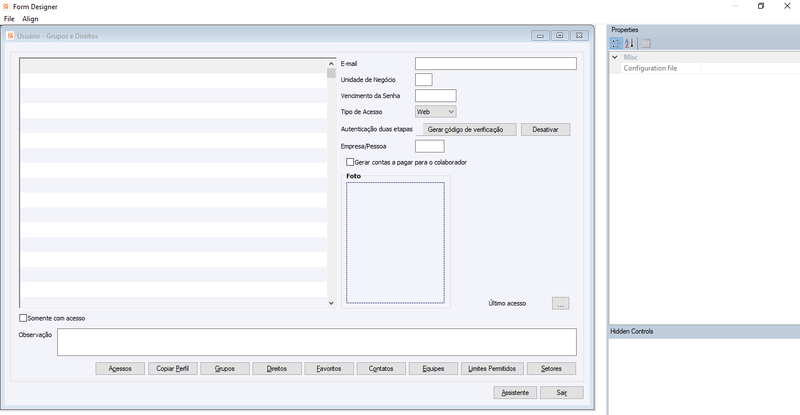
Task: Click the Vencimento da Senha field
Action: point(435,95)
